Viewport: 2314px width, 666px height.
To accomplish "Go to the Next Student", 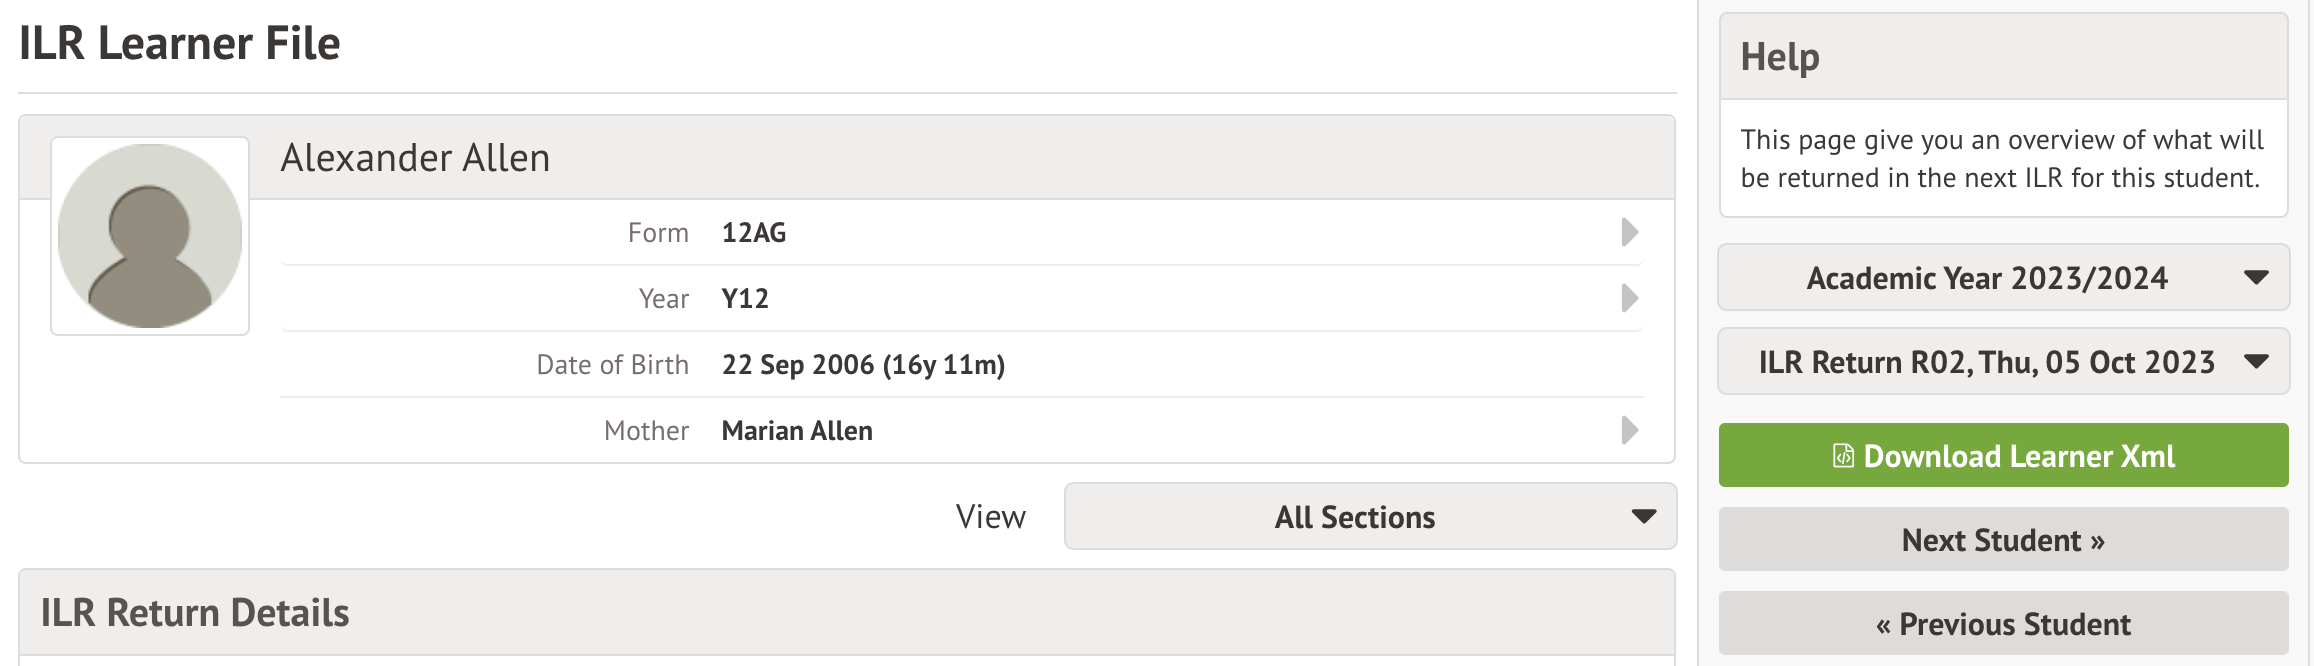I will [x=2003, y=540].
